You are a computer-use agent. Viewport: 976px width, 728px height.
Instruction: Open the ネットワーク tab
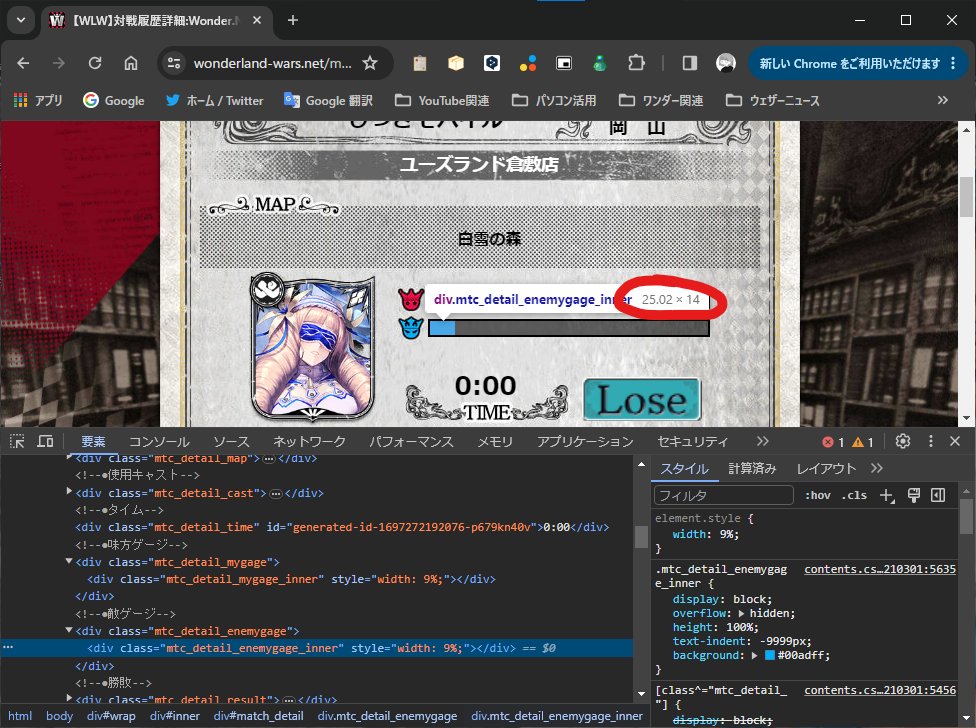click(x=309, y=442)
